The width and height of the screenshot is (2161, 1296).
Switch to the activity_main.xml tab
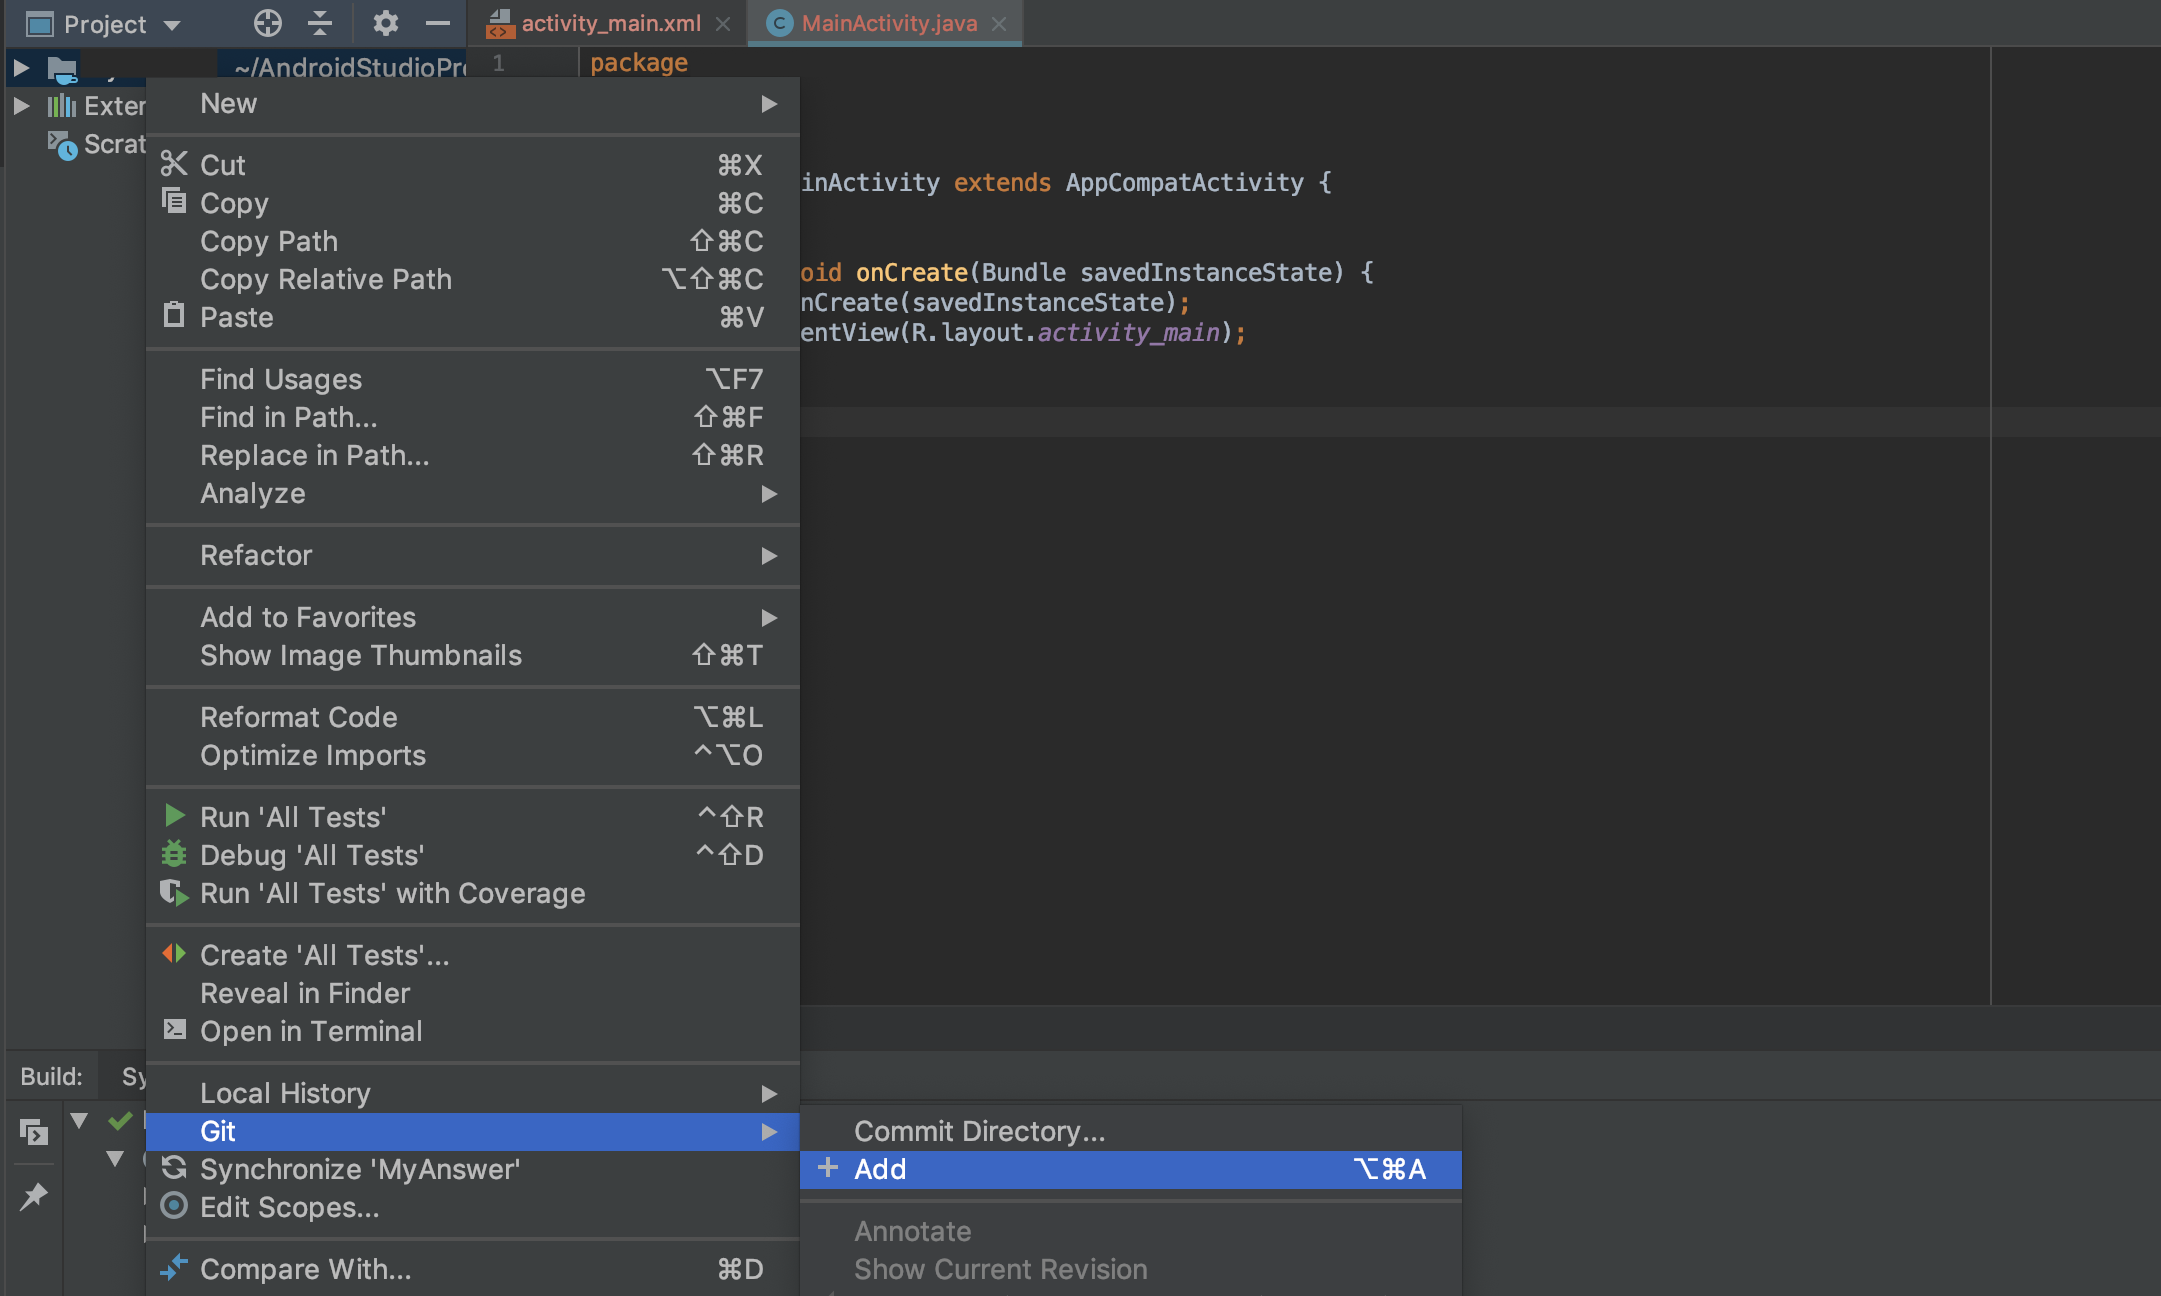coord(610,23)
